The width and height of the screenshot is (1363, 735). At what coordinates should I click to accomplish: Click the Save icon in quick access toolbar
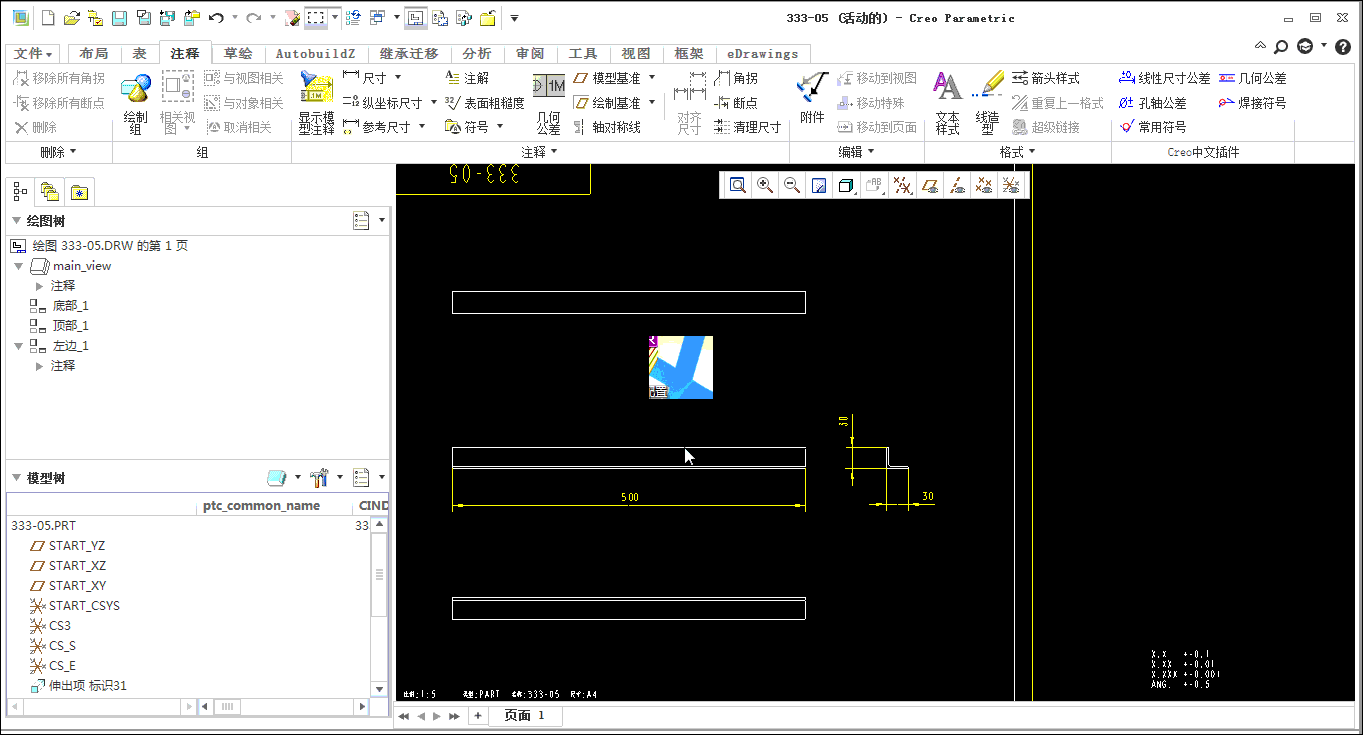(x=119, y=18)
